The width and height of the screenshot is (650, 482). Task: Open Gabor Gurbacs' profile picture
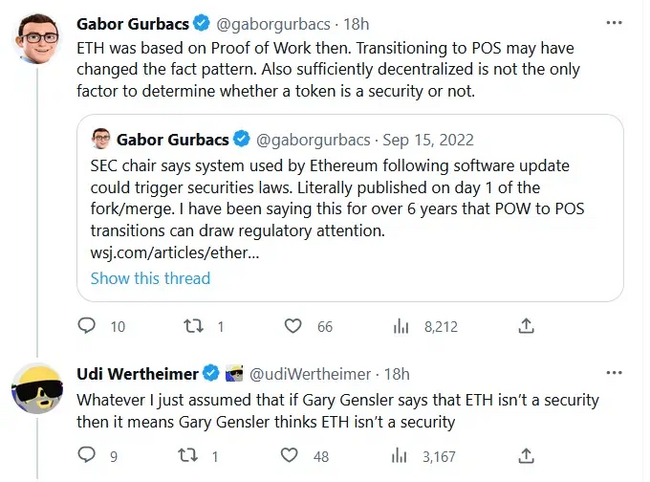pyautogui.click(x=38, y=40)
